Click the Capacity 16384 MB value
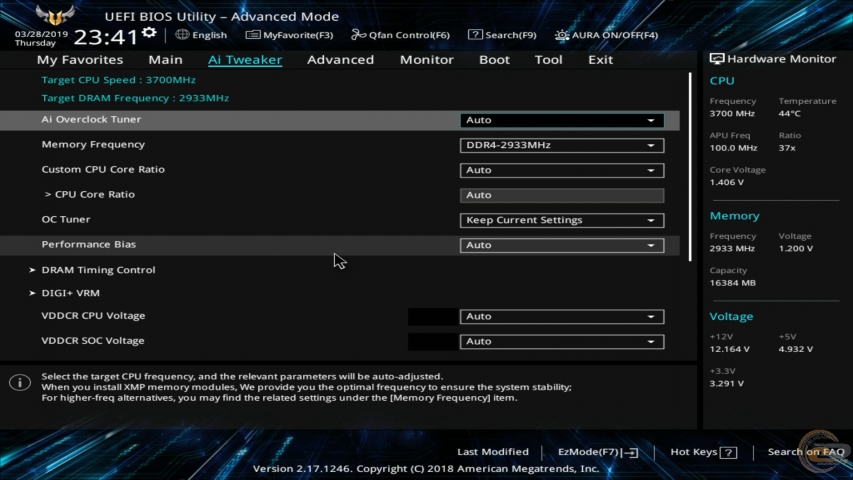Viewport: 853px width, 480px height. point(732,283)
